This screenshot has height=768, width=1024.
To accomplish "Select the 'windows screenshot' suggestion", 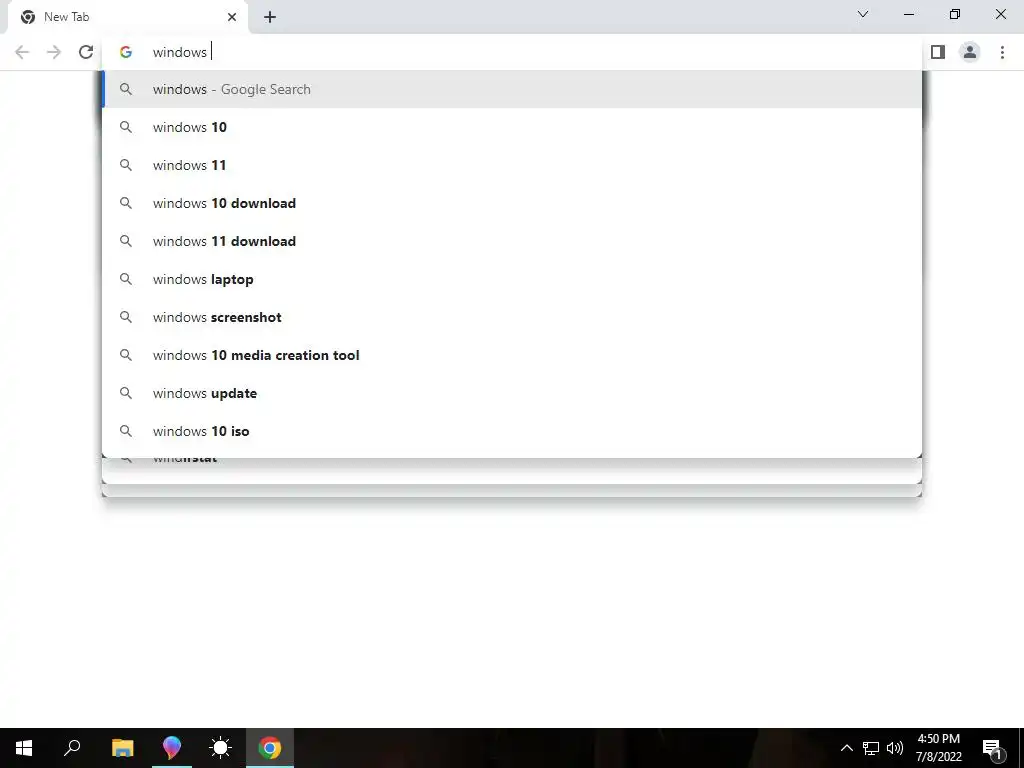I will [512, 317].
